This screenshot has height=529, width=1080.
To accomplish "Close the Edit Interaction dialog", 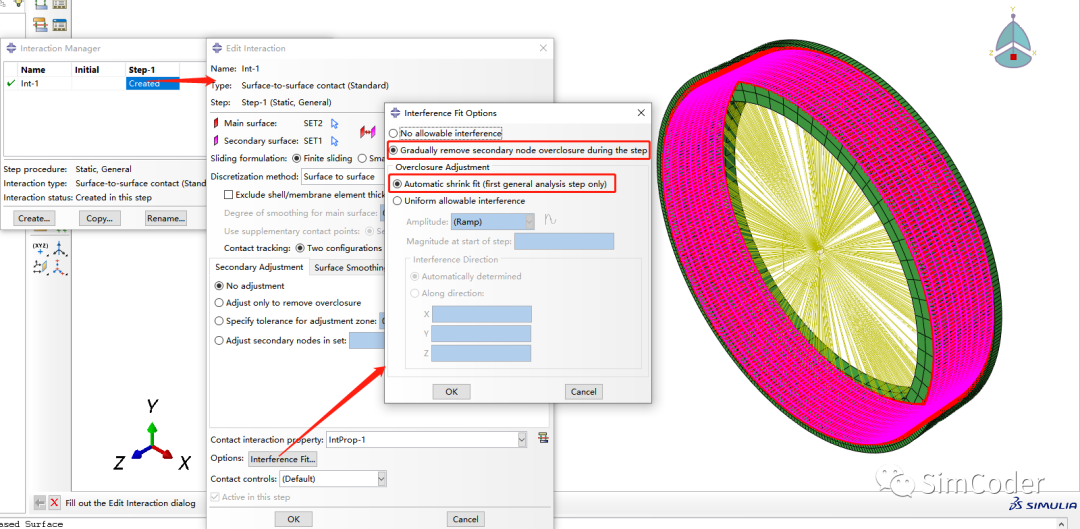I will [x=543, y=48].
